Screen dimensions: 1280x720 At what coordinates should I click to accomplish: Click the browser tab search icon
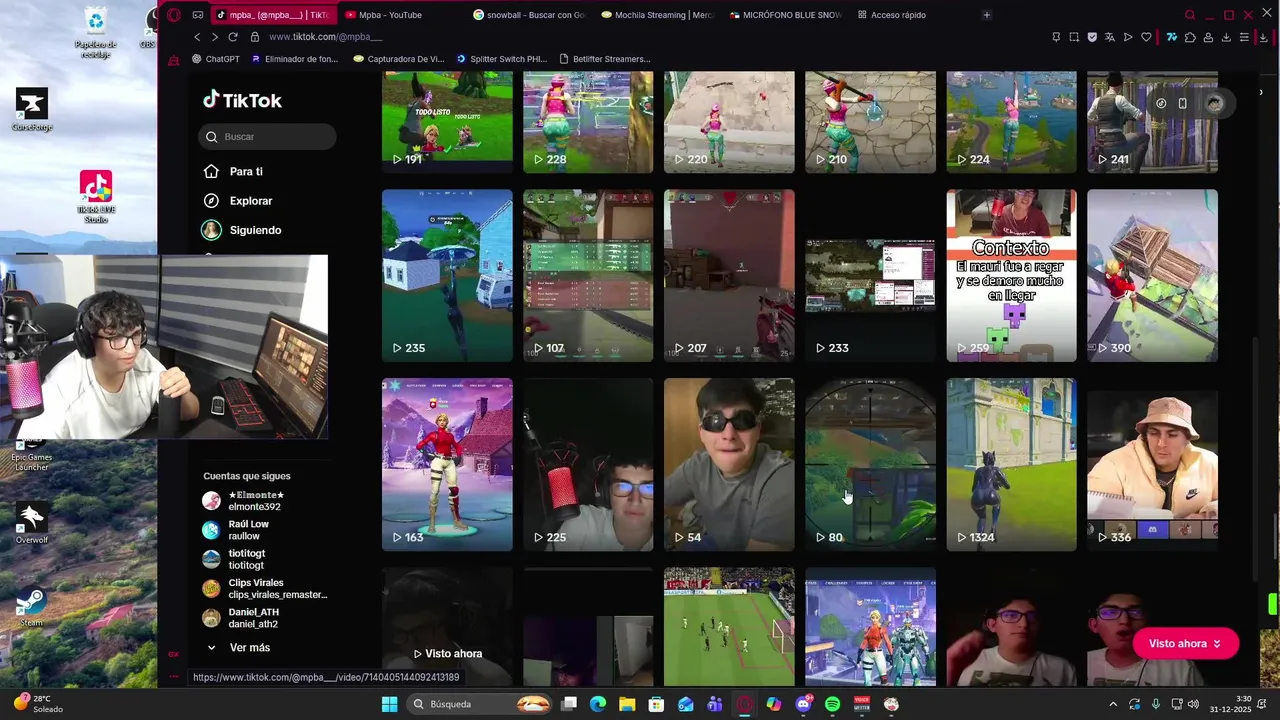(1190, 15)
